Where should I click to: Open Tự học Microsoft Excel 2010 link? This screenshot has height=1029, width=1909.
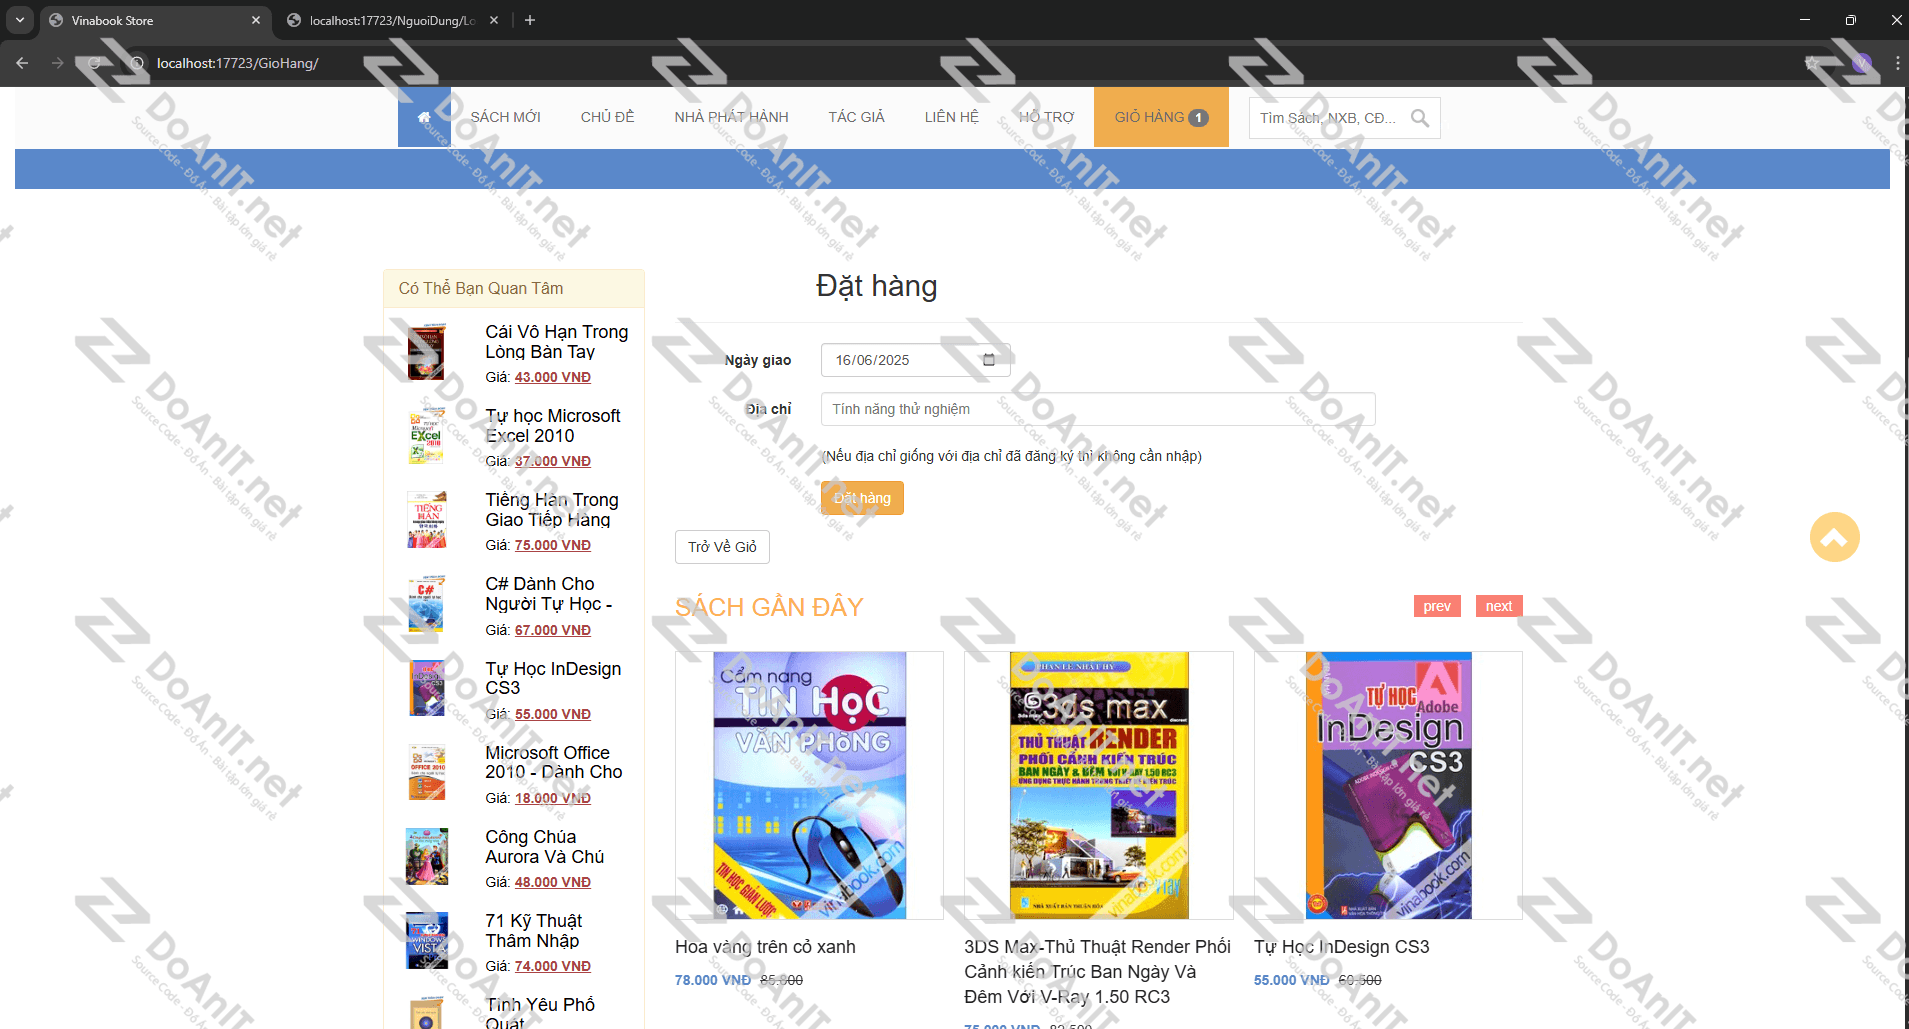click(x=553, y=426)
